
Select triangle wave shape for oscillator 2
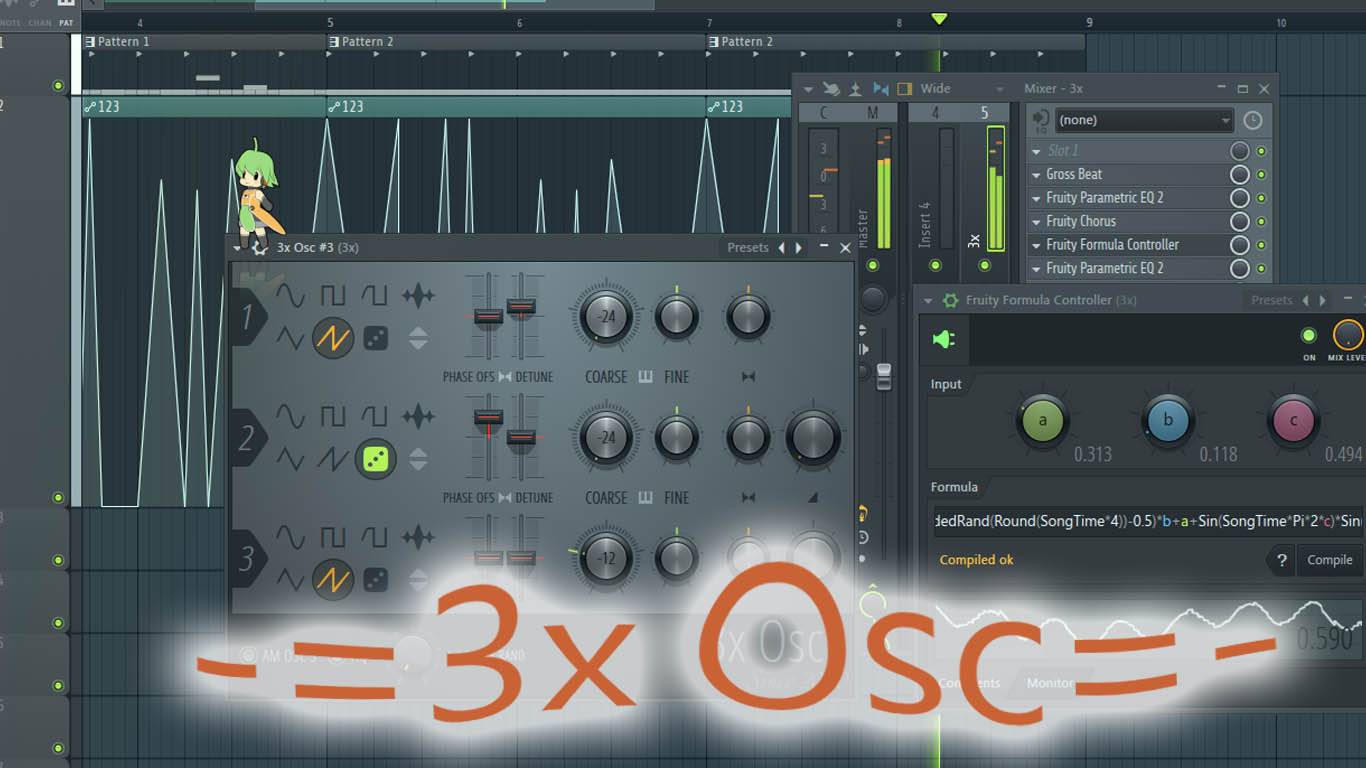click(x=290, y=459)
